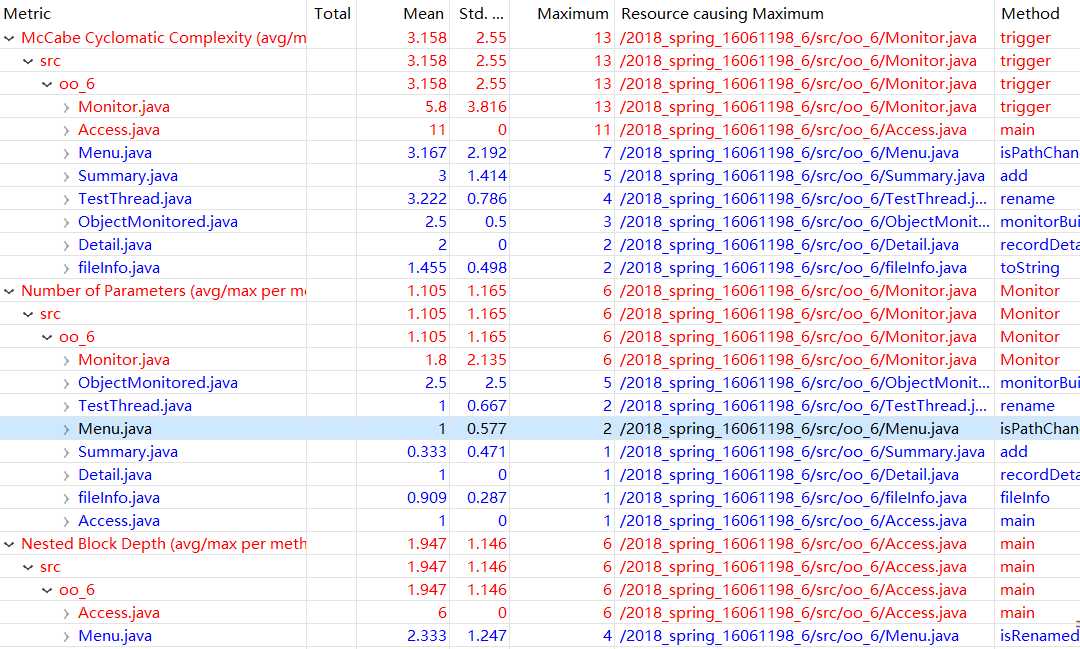Collapse the Number of Parameters metric node

[x=10, y=291]
